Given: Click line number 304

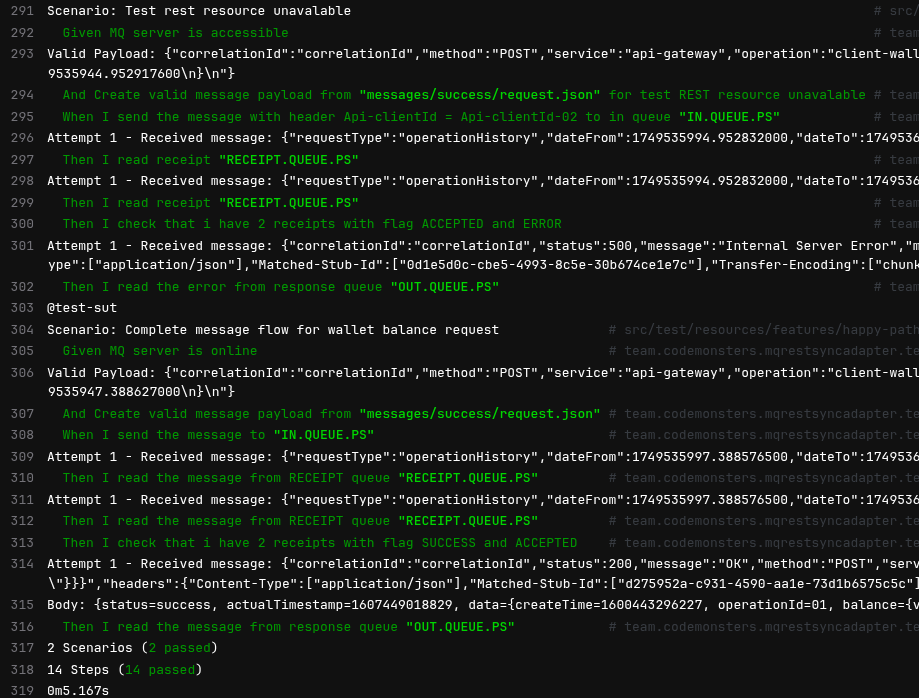Looking at the screenshot, I should (22, 330).
